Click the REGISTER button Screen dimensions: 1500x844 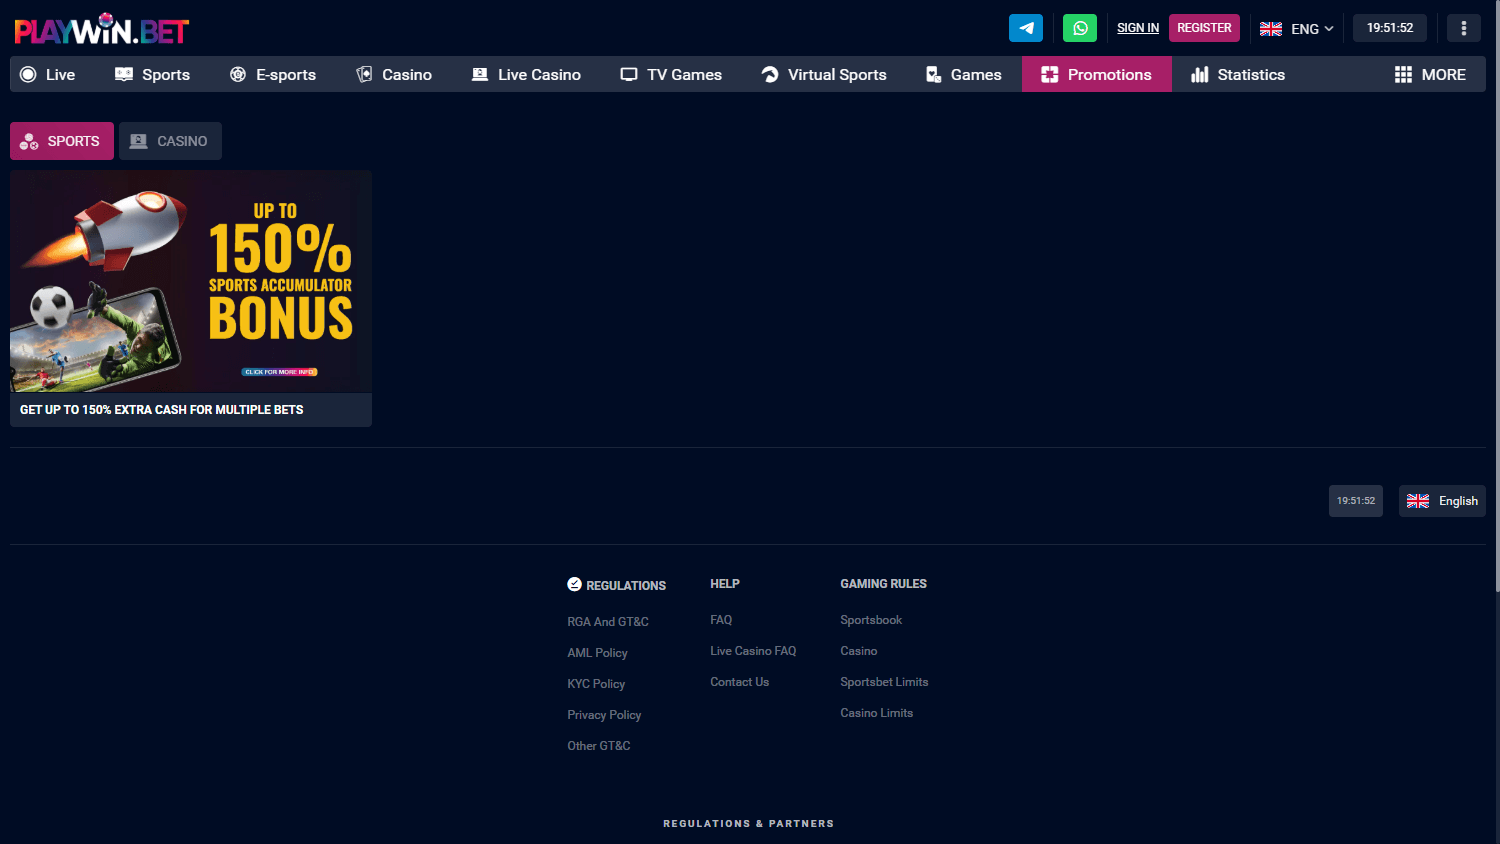pyautogui.click(x=1204, y=27)
